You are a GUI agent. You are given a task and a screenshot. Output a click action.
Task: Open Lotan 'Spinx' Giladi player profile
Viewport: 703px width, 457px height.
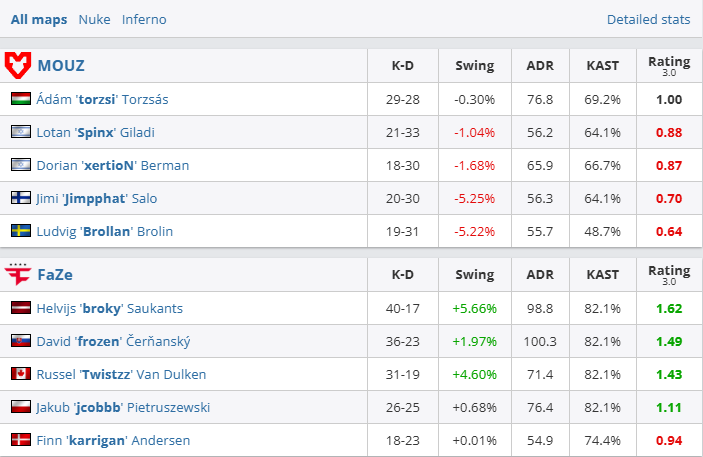tap(96, 132)
